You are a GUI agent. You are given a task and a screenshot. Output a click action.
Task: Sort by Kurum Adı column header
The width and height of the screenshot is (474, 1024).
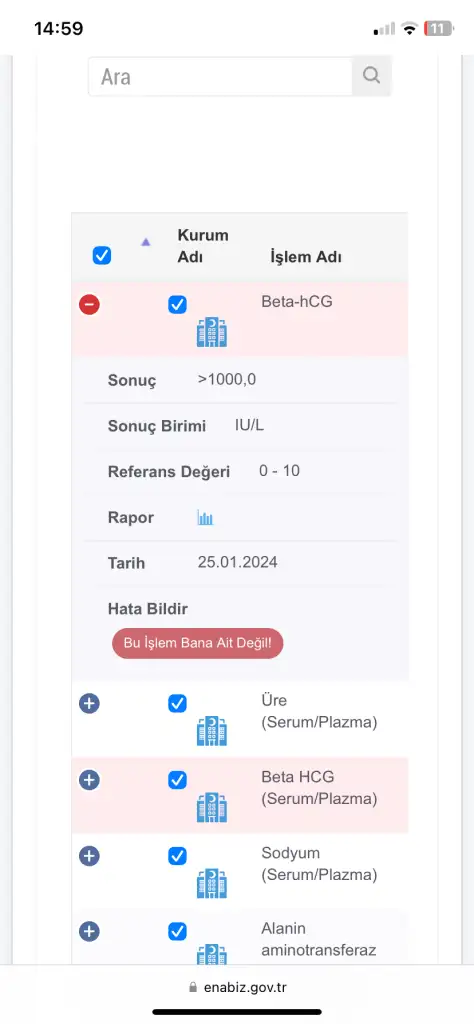[202, 246]
